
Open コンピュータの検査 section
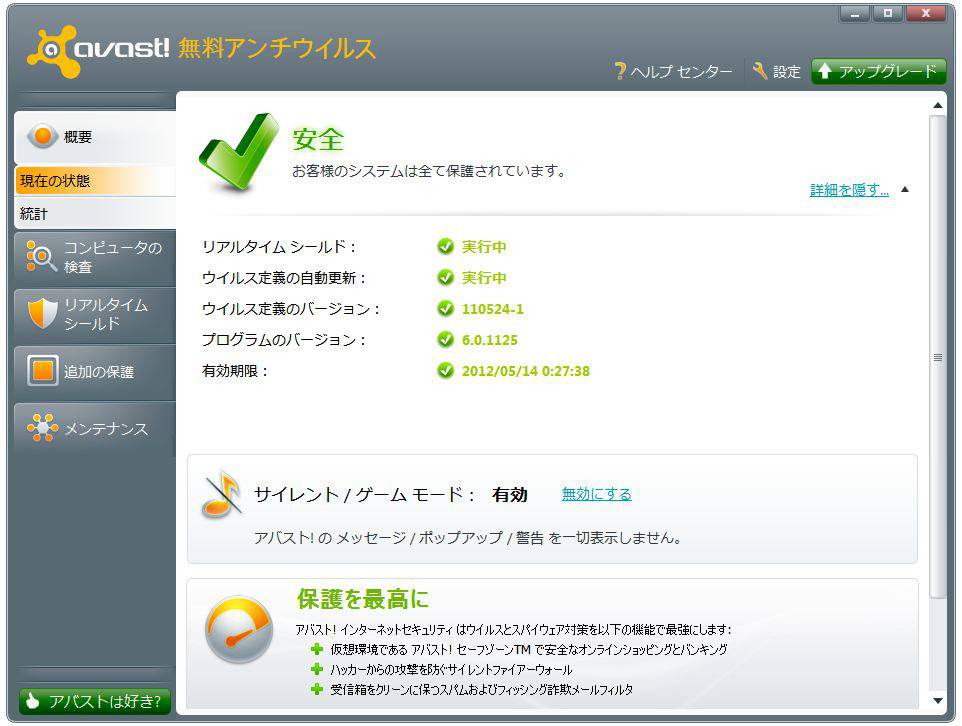point(95,257)
